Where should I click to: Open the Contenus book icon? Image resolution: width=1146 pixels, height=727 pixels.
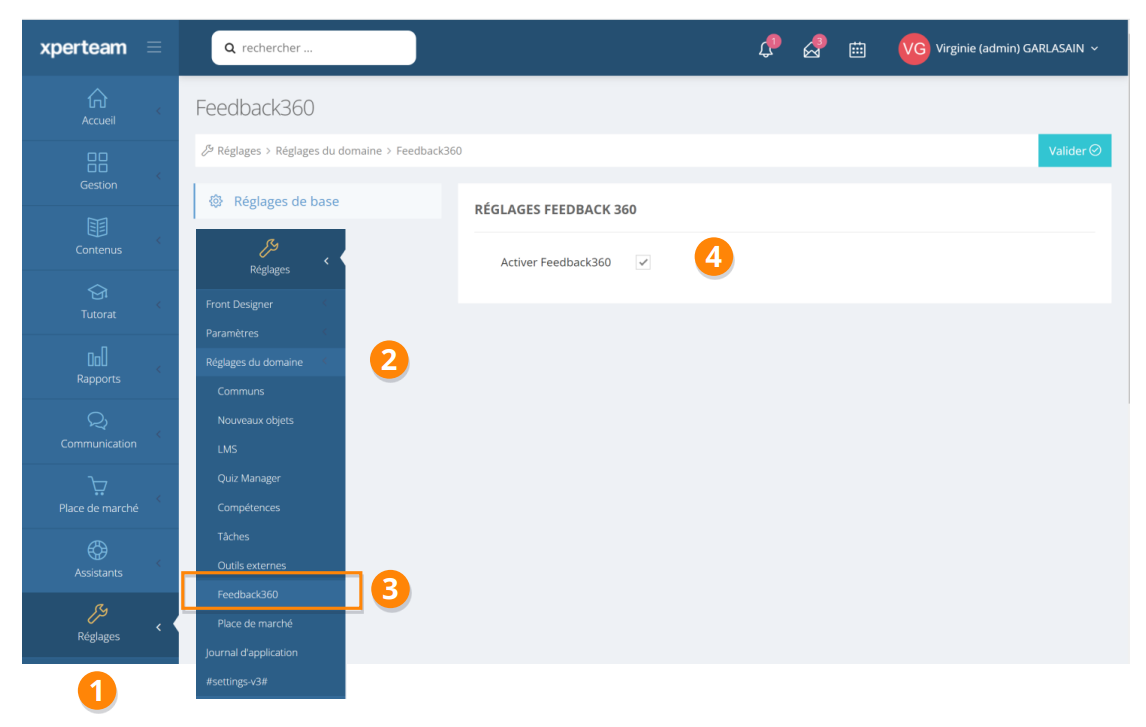coord(98,228)
